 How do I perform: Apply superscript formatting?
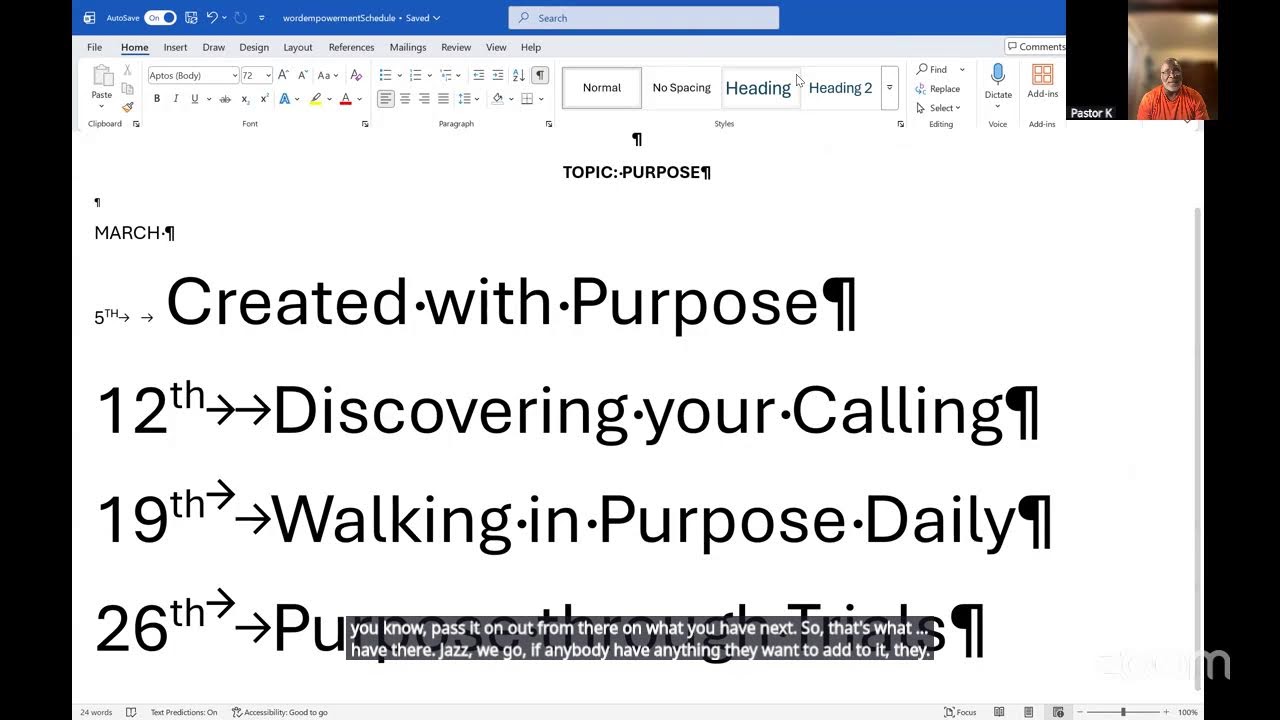(264, 99)
